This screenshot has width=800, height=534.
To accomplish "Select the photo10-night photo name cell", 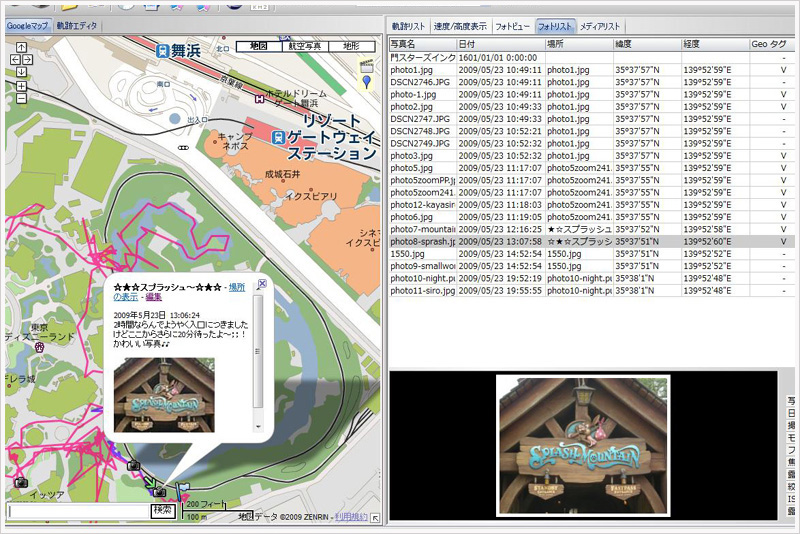I will (x=422, y=278).
